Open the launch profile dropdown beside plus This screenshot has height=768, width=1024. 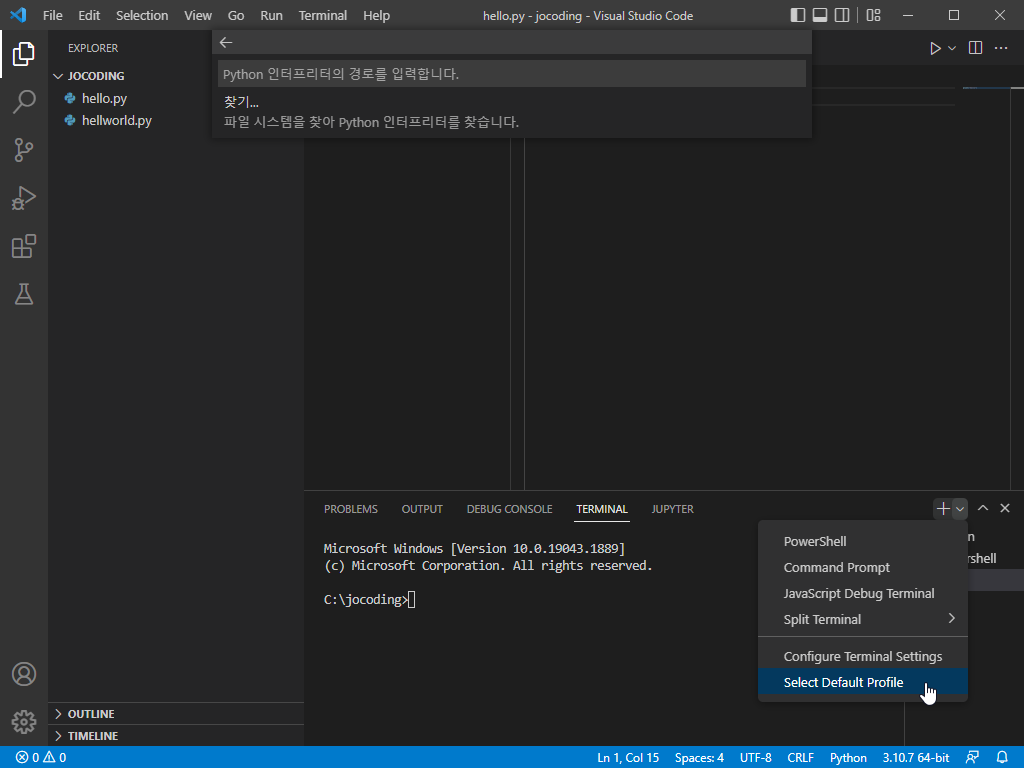point(959,509)
